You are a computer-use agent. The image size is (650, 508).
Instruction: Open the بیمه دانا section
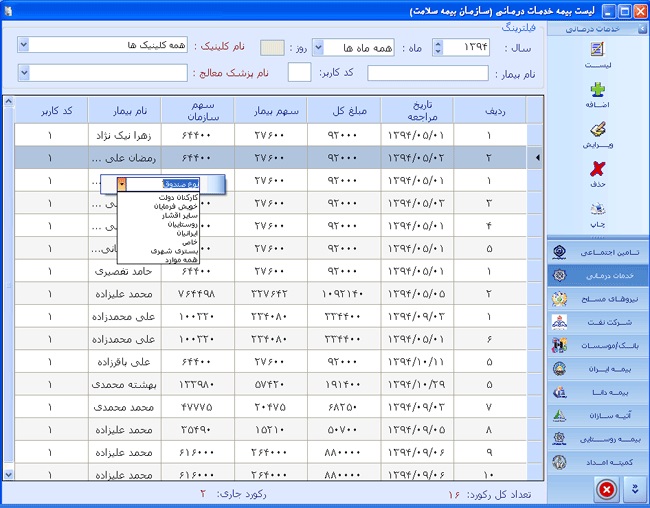click(598, 392)
